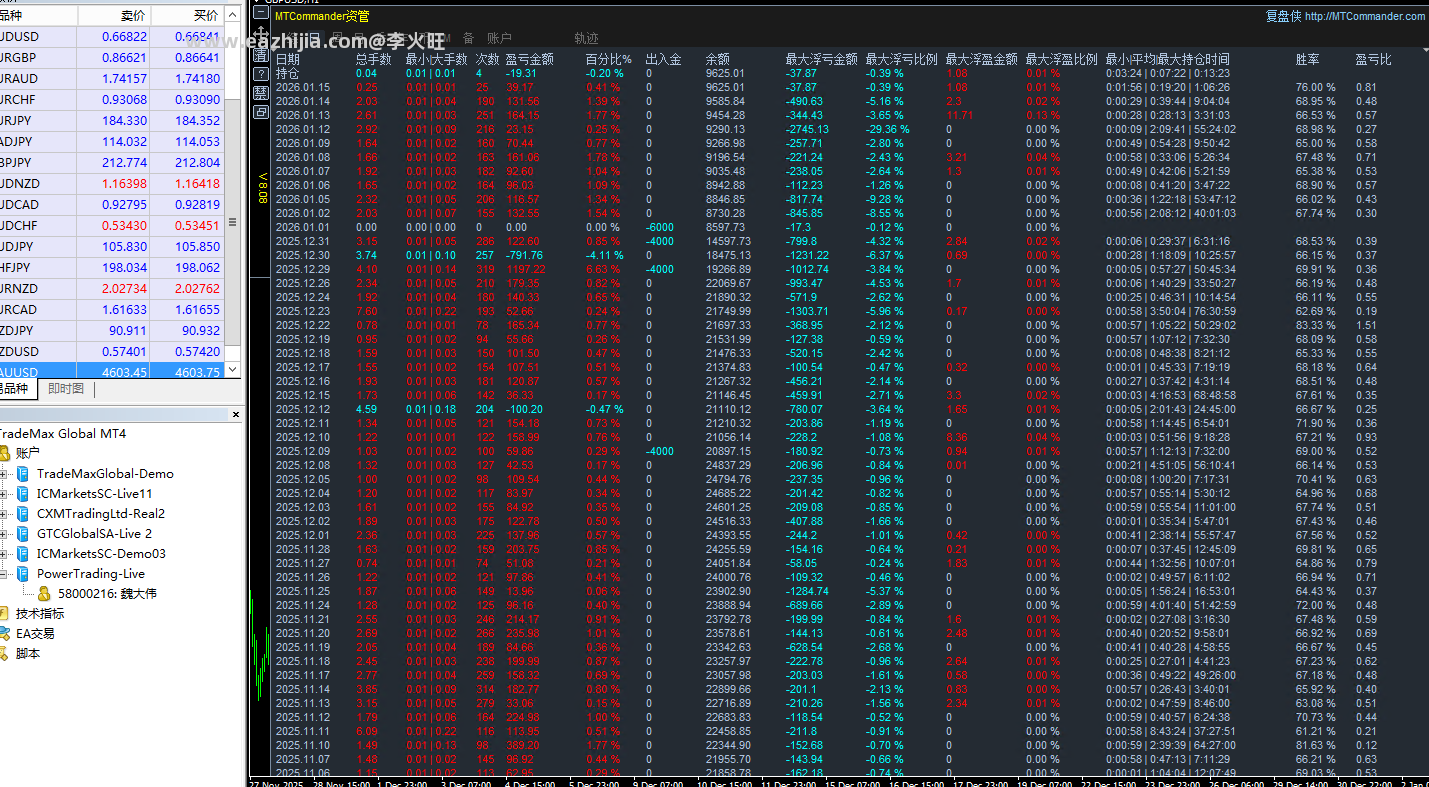The image size is (1429, 787).
Task: Open the 轨迹 tab in MTCommander
Action: coord(586,38)
